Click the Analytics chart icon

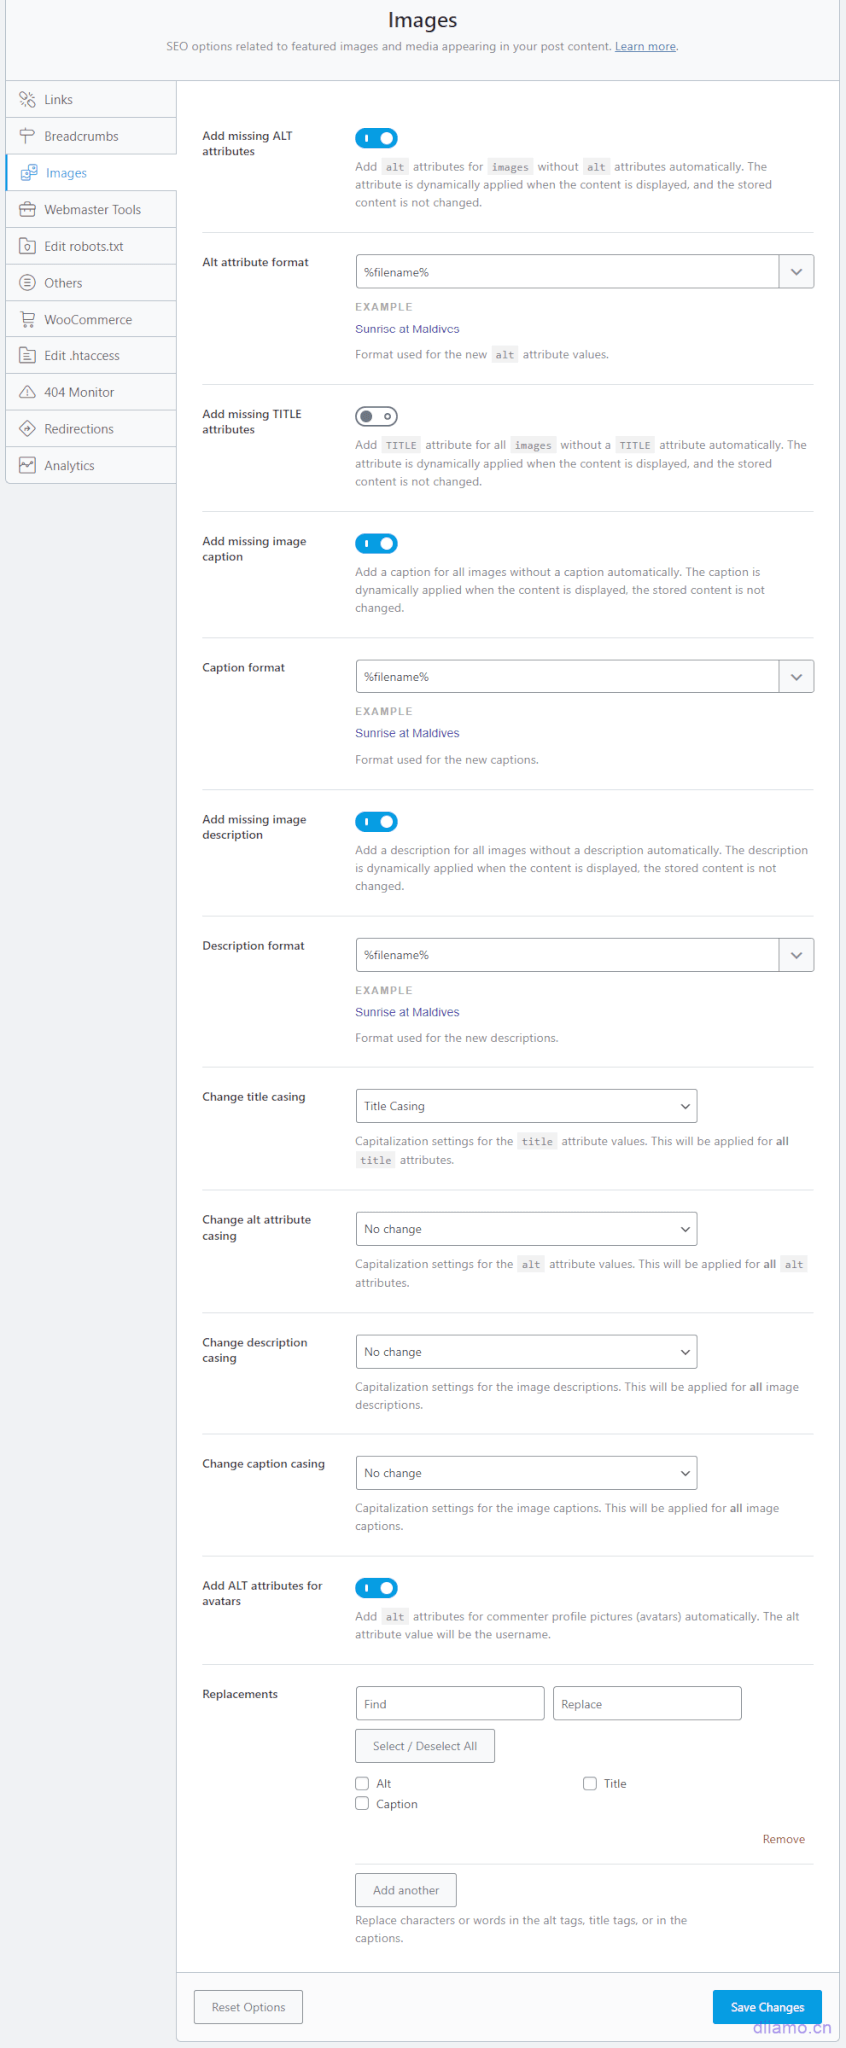tap(27, 466)
